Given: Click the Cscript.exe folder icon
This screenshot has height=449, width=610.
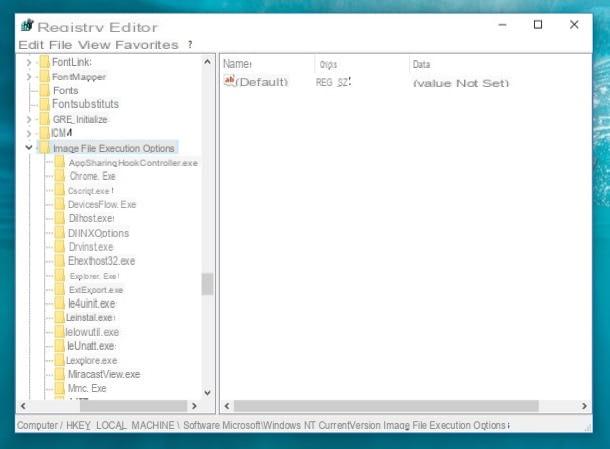Looking at the screenshot, I should pyautogui.click(x=60, y=191).
